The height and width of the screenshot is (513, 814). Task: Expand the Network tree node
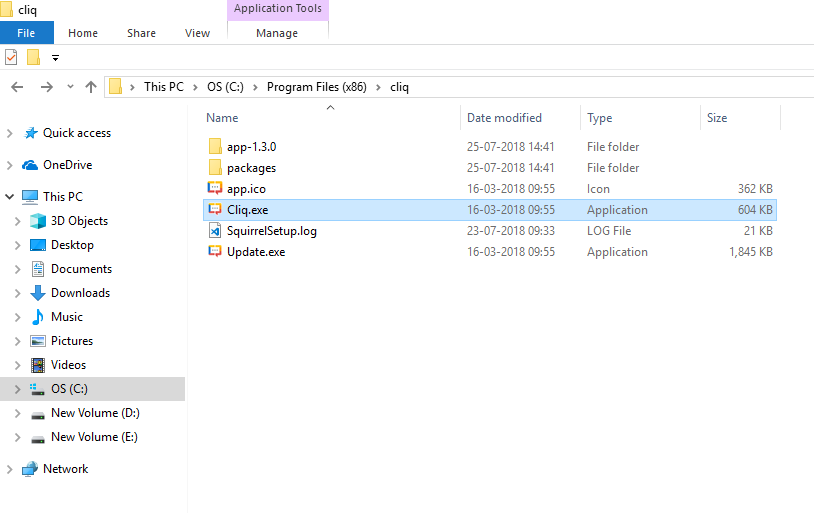coord(9,469)
